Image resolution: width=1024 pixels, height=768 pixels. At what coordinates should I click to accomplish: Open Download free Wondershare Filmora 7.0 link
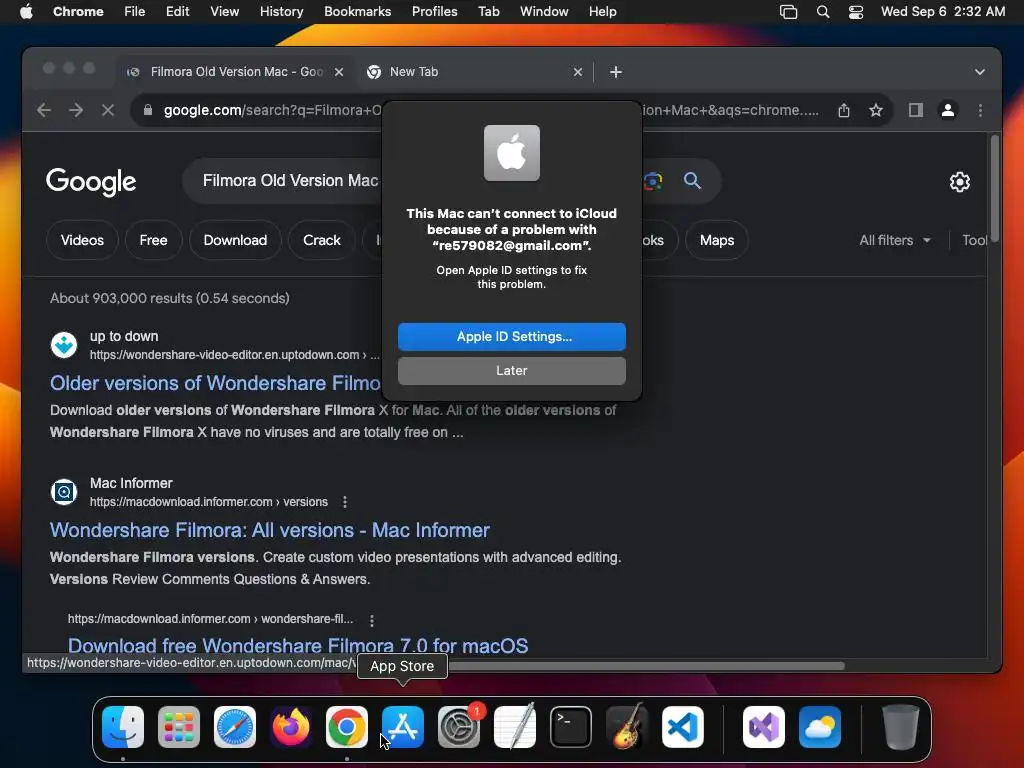tap(298, 646)
